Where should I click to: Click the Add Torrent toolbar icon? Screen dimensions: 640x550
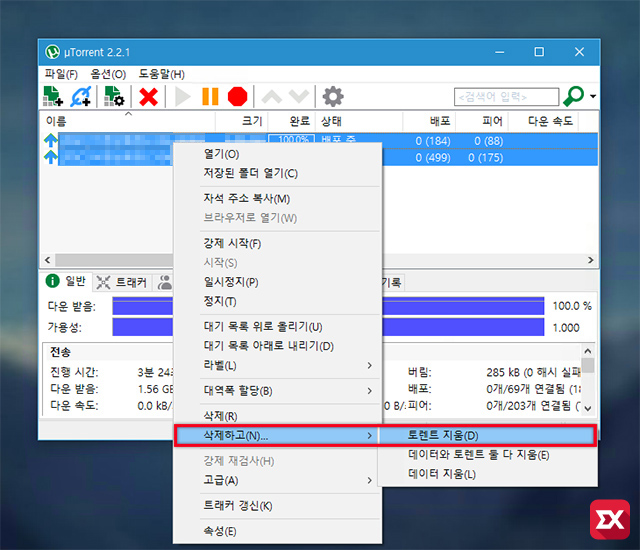click(53, 96)
